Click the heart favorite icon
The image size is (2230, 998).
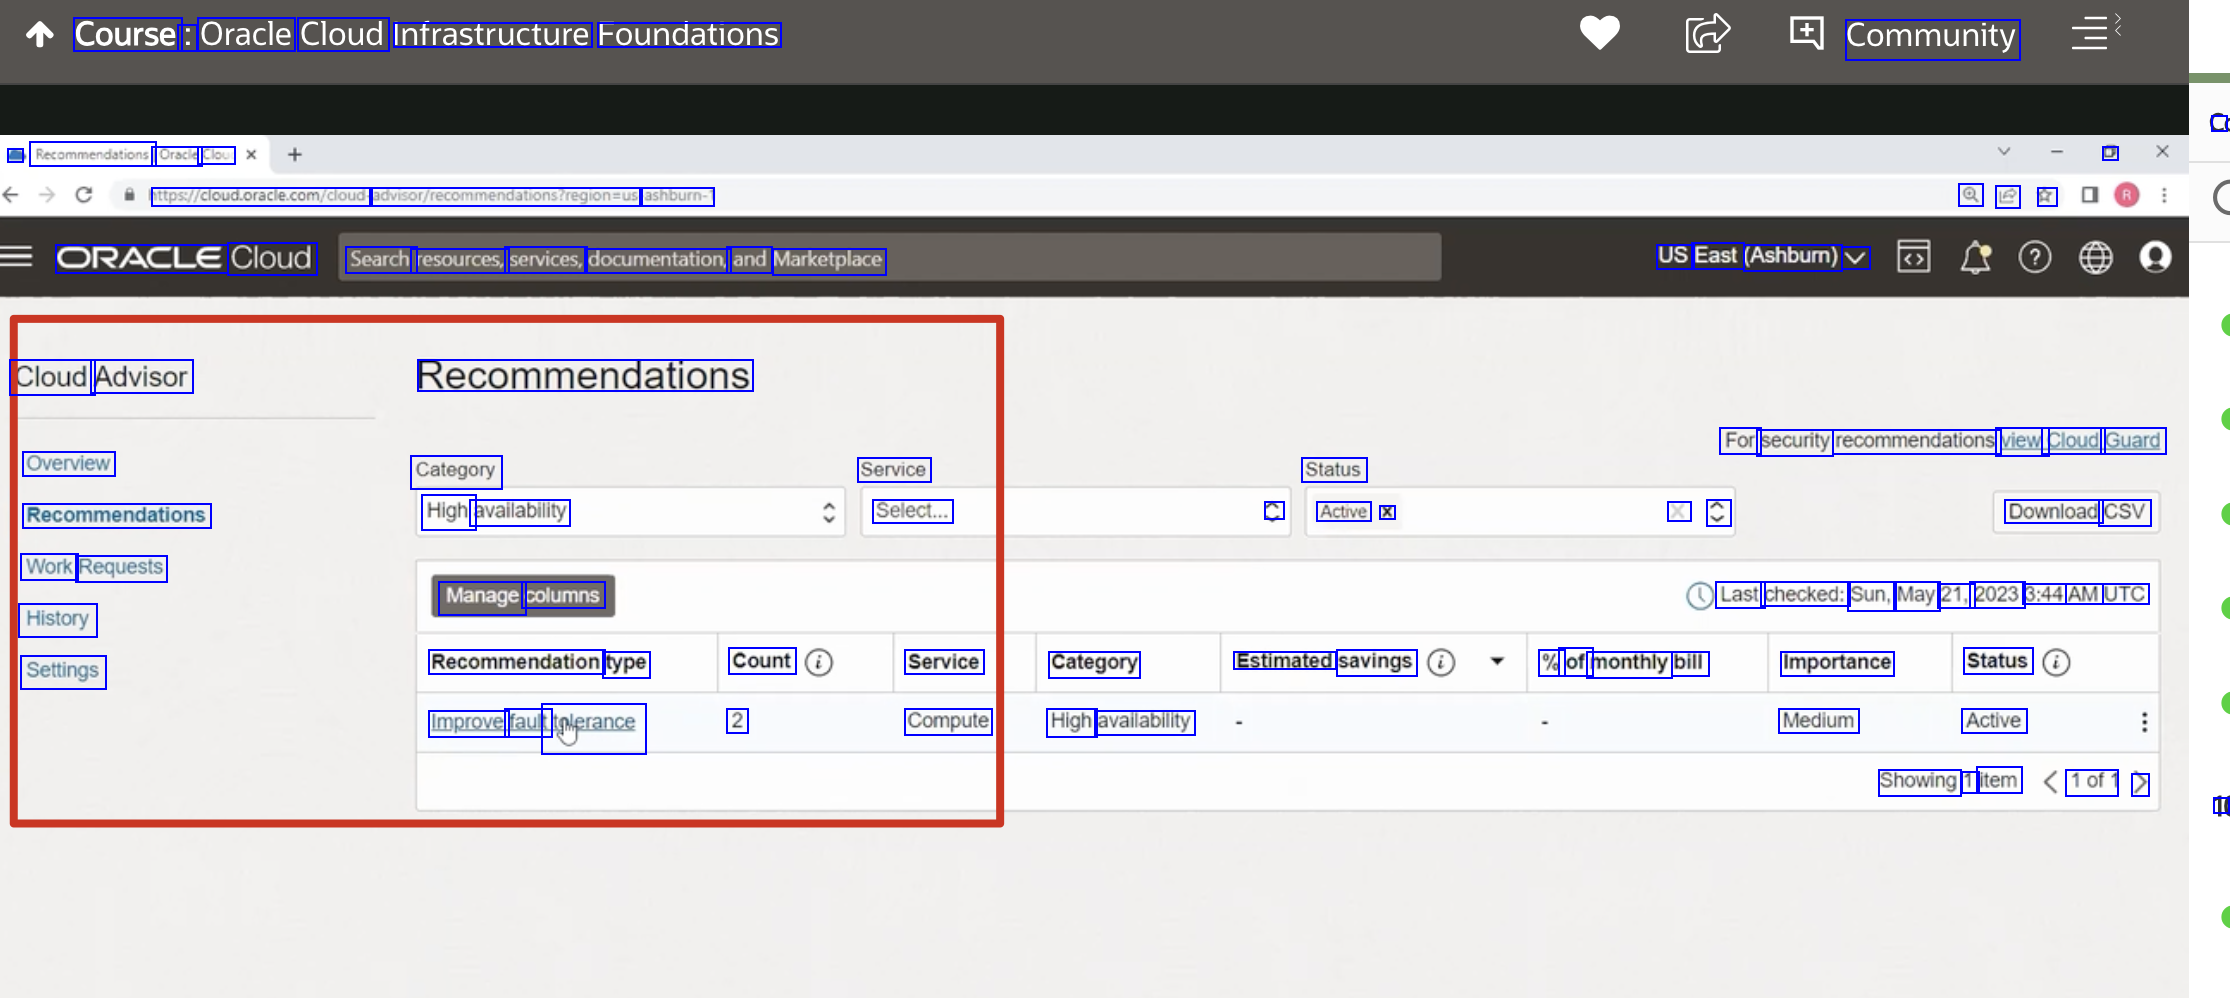[1599, 33]
